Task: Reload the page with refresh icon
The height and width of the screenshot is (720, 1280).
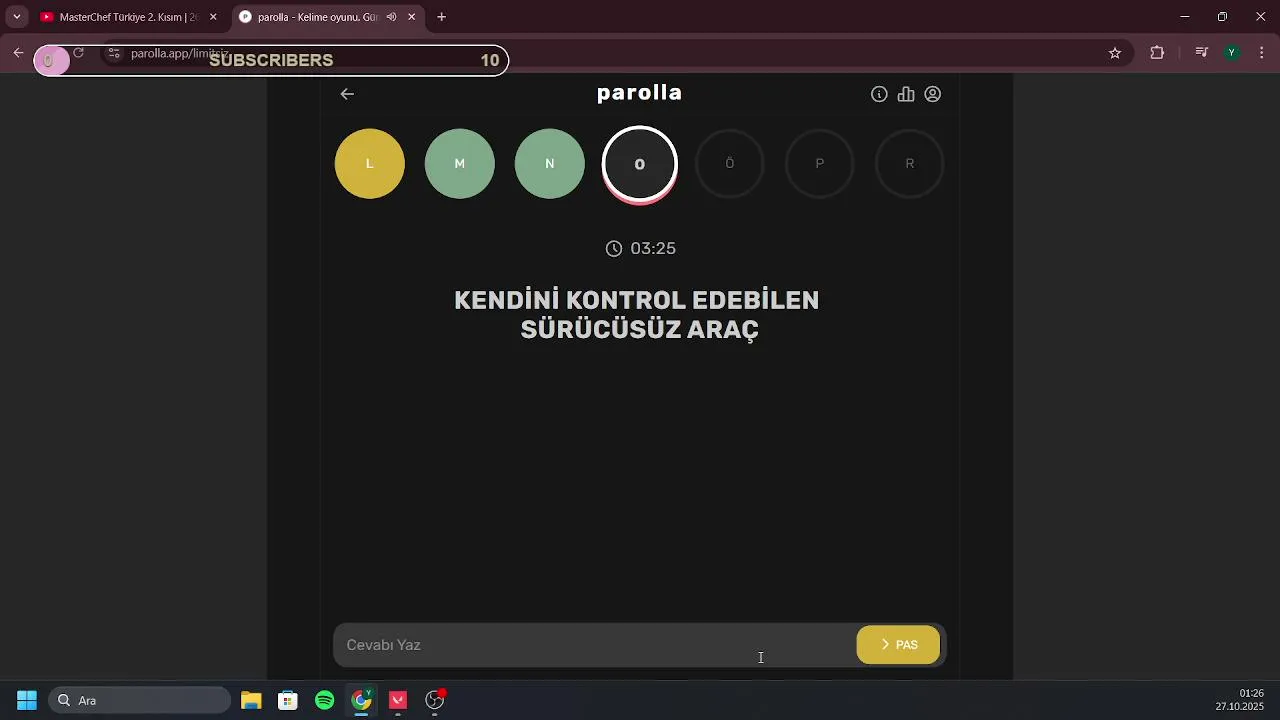Action: click(78, 53)
